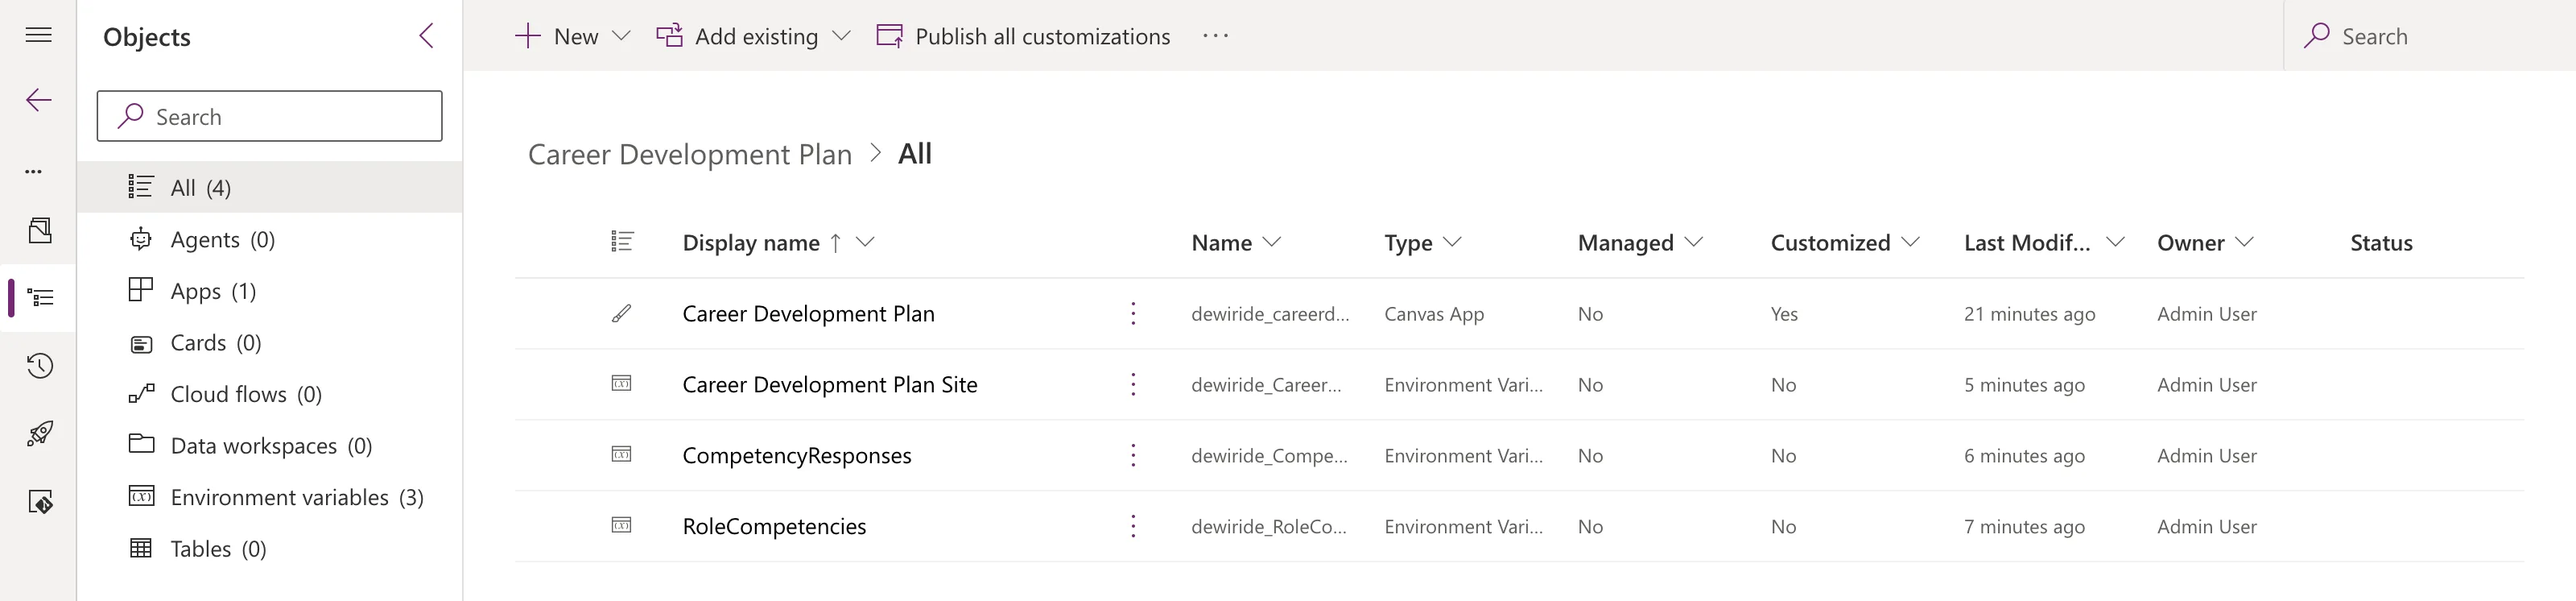The width and height of the screenshot is (2576, 601).
Task: Open the Managed column dropdown
Action: pyautogui.click(x=1694, y=242)
